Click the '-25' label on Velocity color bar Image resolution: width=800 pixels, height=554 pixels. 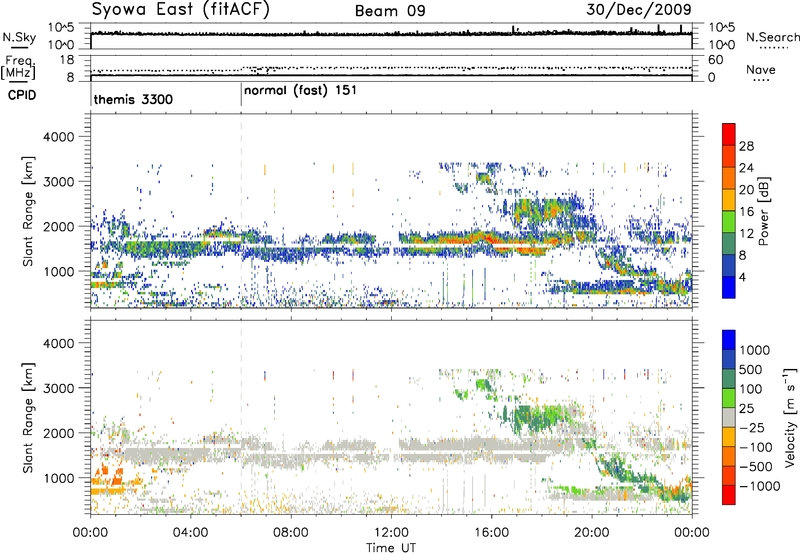752,427
